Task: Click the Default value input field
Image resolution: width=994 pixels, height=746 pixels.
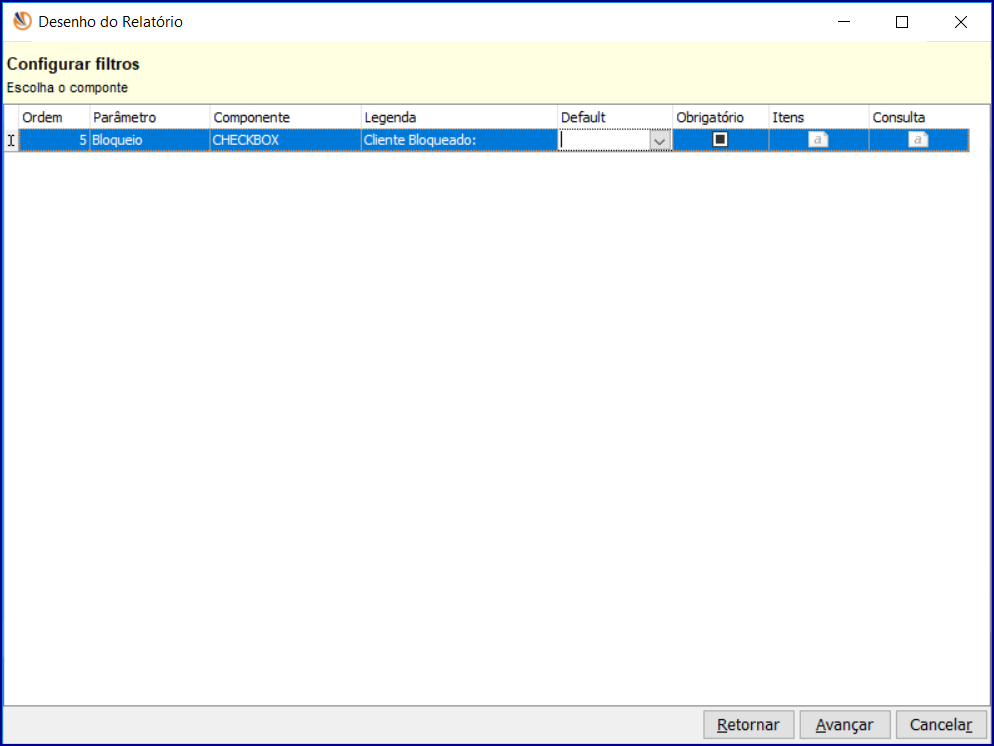Action: click(604, 140)
